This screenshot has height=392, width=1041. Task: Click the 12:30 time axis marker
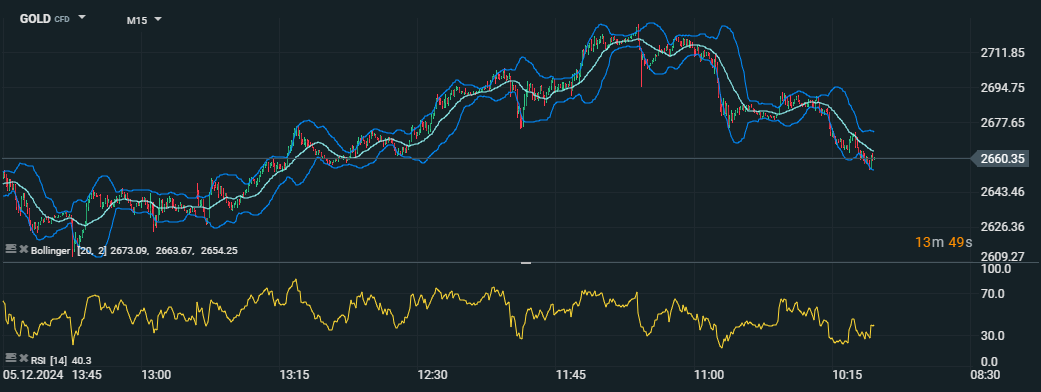point(432,375)
